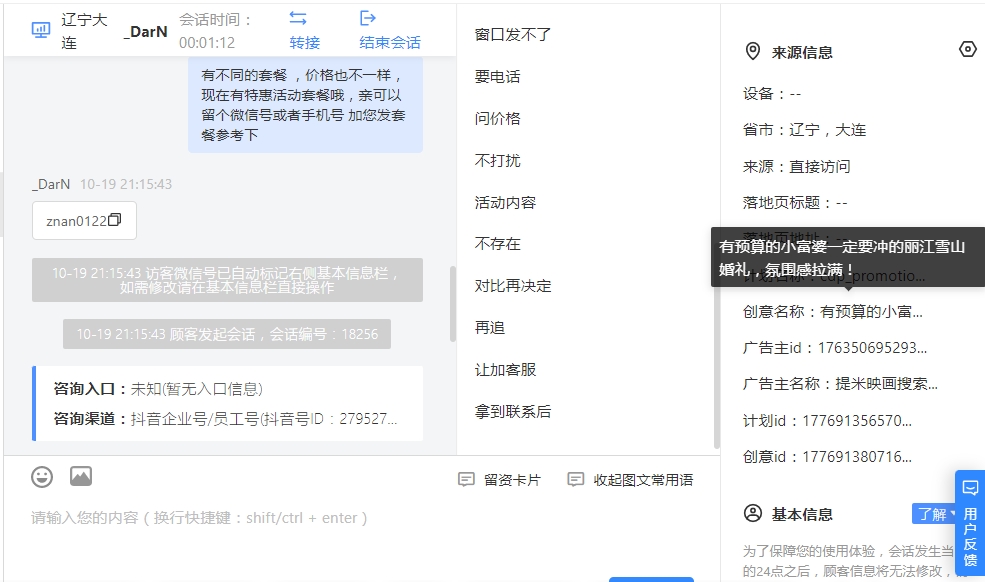End the session with 结束会话
This screenshot has height=582, width=985.
(x=390, y=43)
